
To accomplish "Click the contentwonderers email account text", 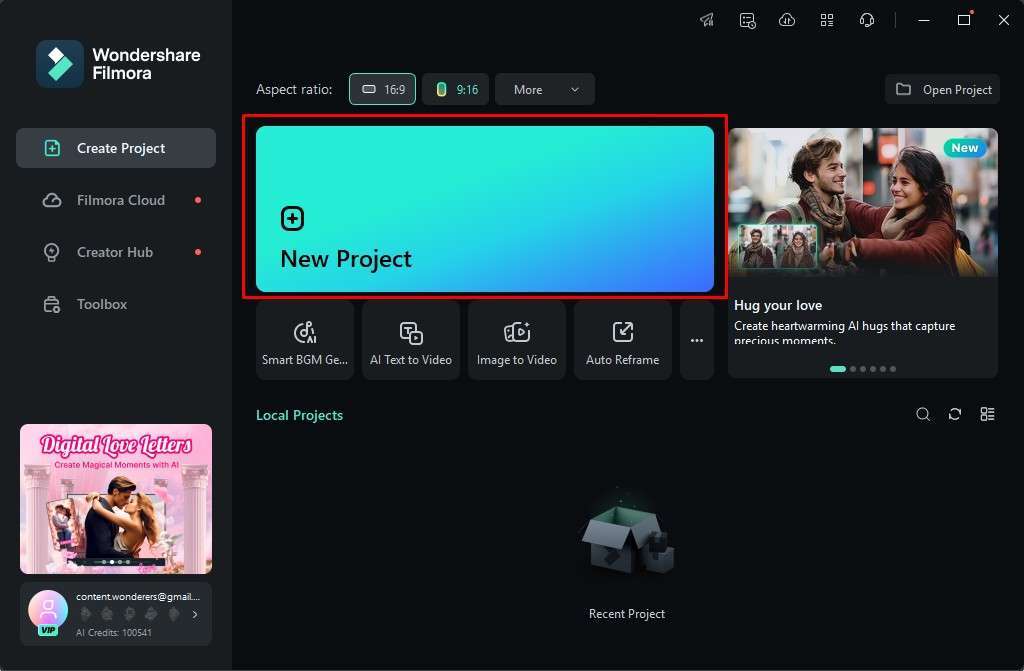I will click(138, 597).
